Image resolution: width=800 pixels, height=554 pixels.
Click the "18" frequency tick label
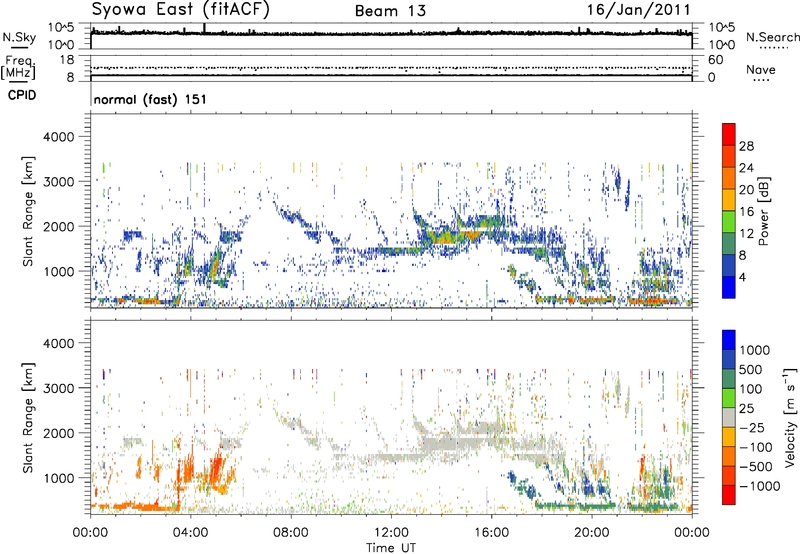pos(67,60)
